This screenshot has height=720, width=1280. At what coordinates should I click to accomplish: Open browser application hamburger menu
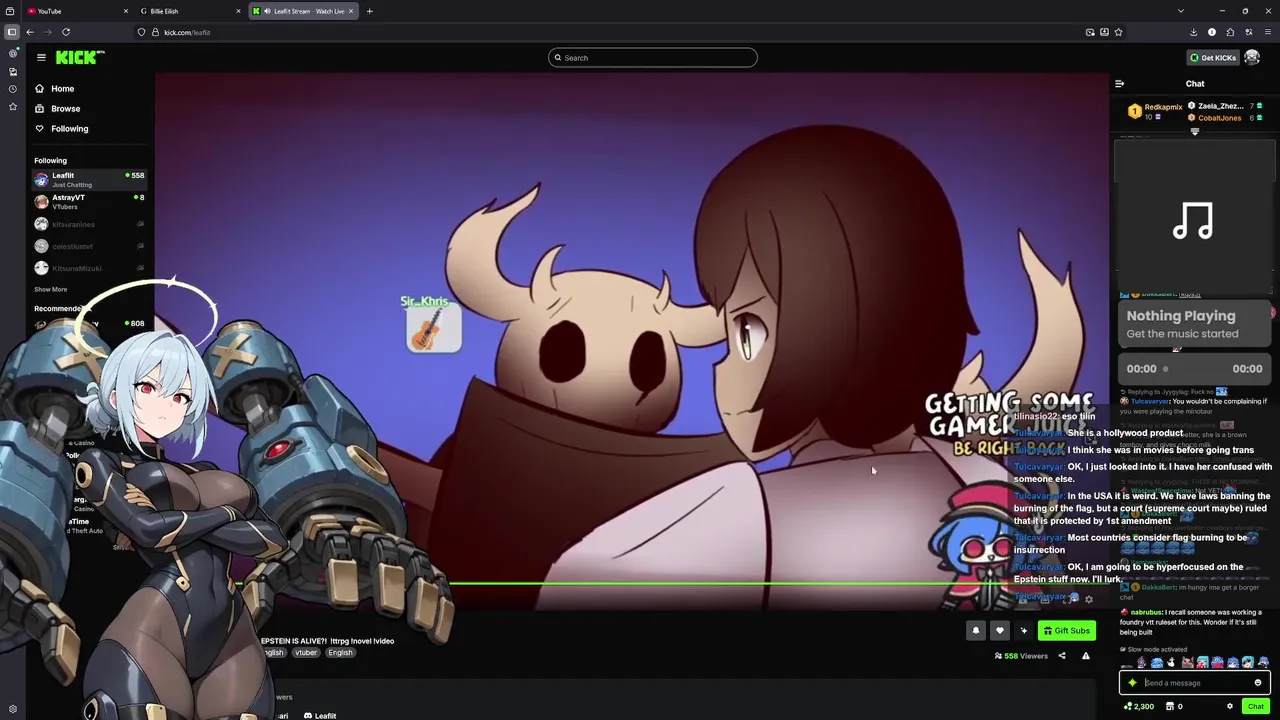(1267, 32)
